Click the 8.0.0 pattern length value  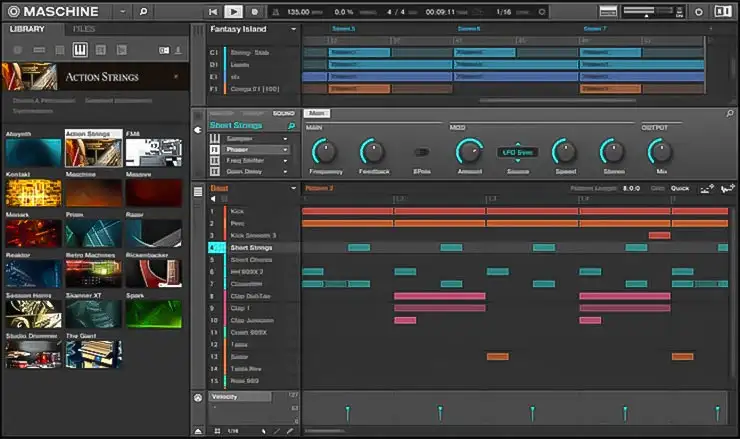coord(631,188)
